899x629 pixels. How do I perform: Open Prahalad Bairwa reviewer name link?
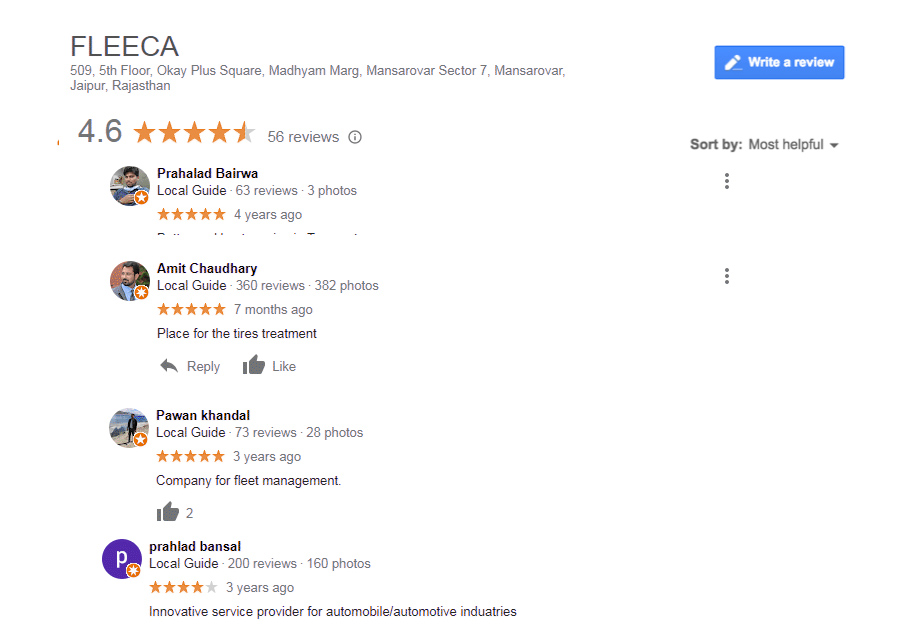pyautogui.click(x=208, y=173)
